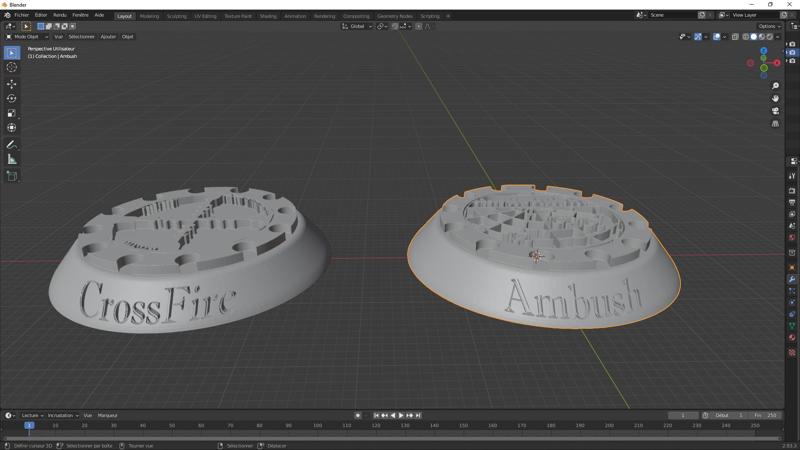Click the pan view hand icon
The height and width of the screenshot is (450, 800).
click(775, 98)
